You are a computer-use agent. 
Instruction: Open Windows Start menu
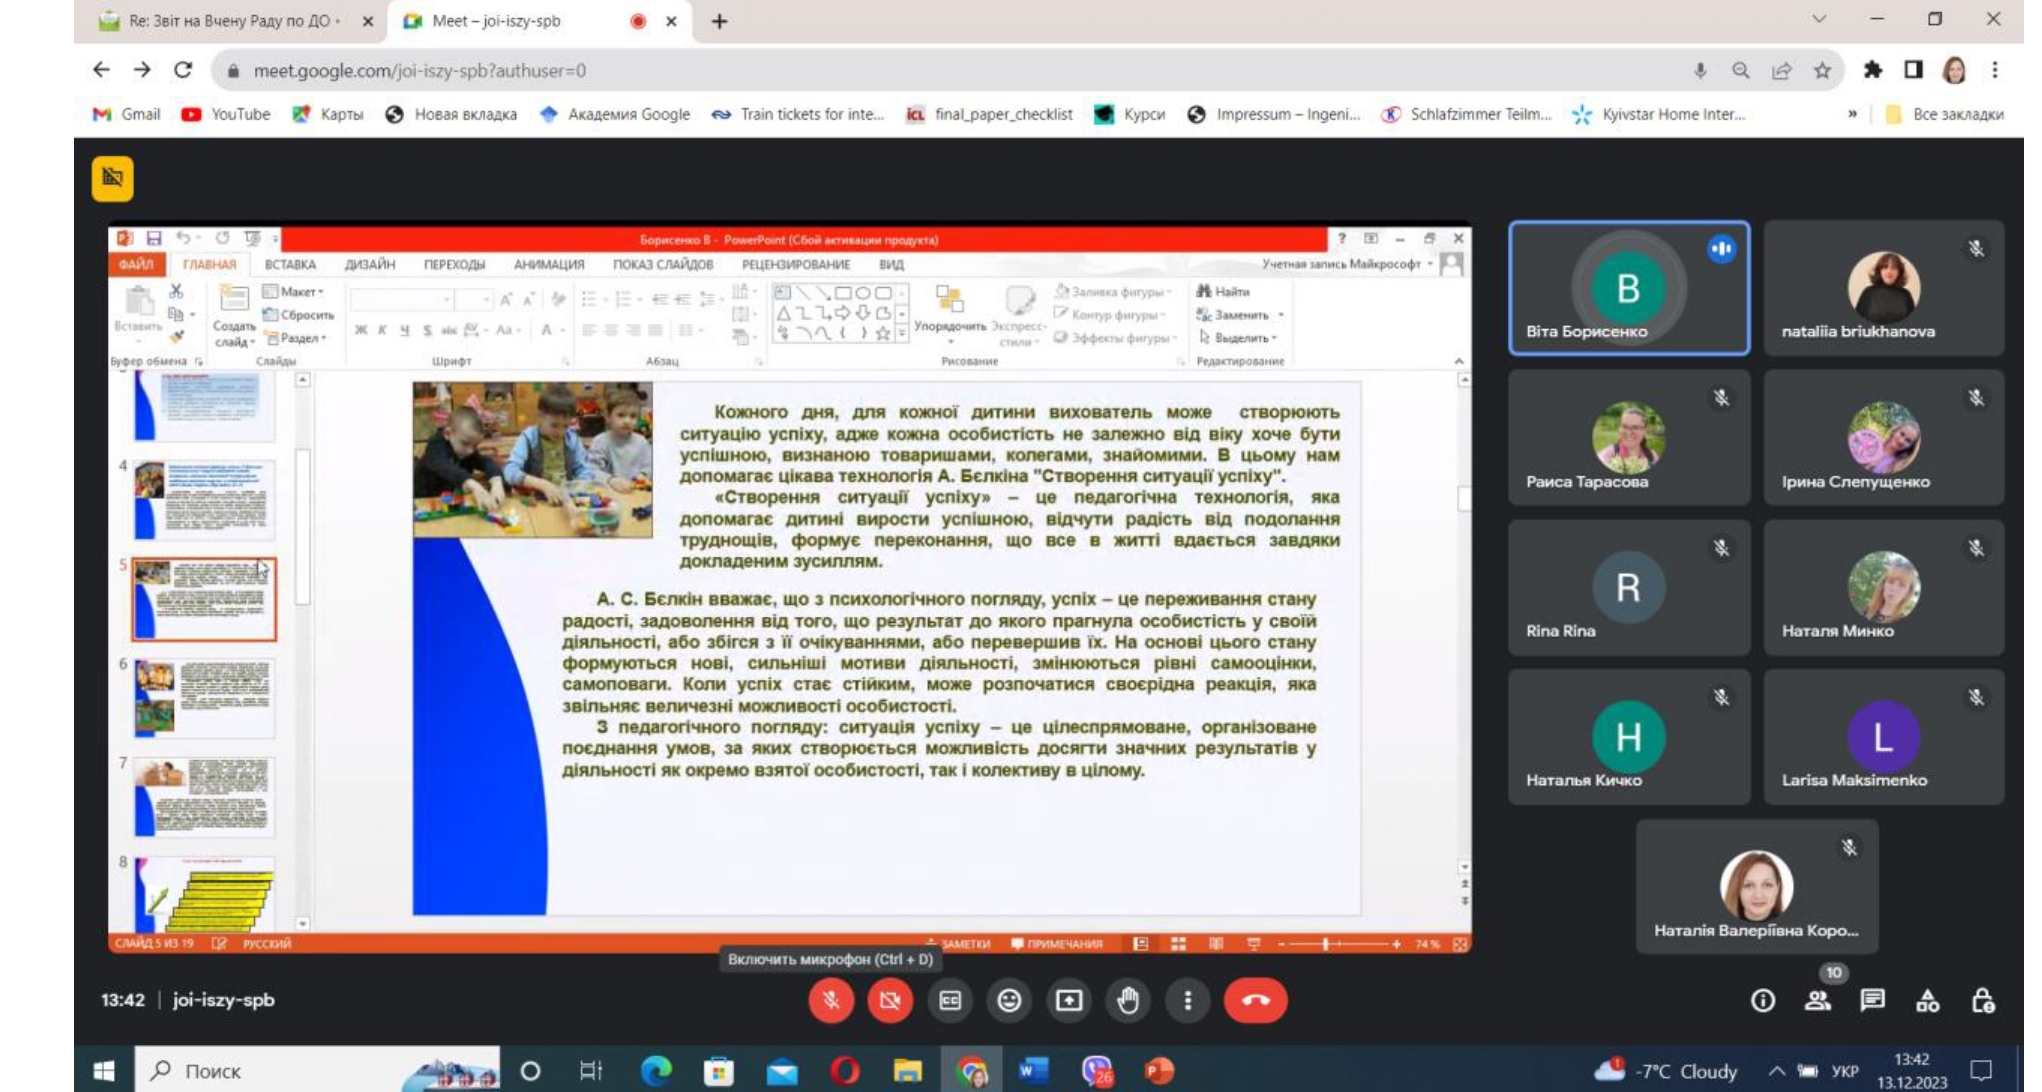point(103,1070)
